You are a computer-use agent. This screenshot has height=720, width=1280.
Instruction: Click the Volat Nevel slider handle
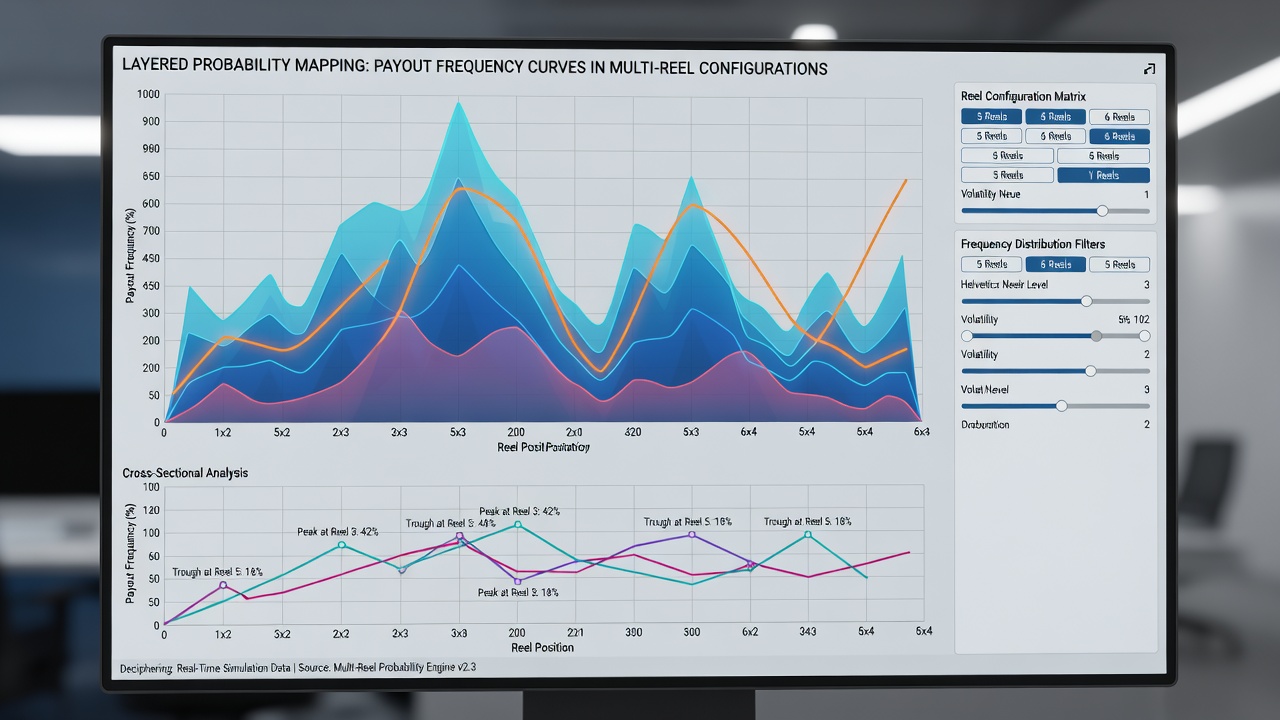point(1061,406)
